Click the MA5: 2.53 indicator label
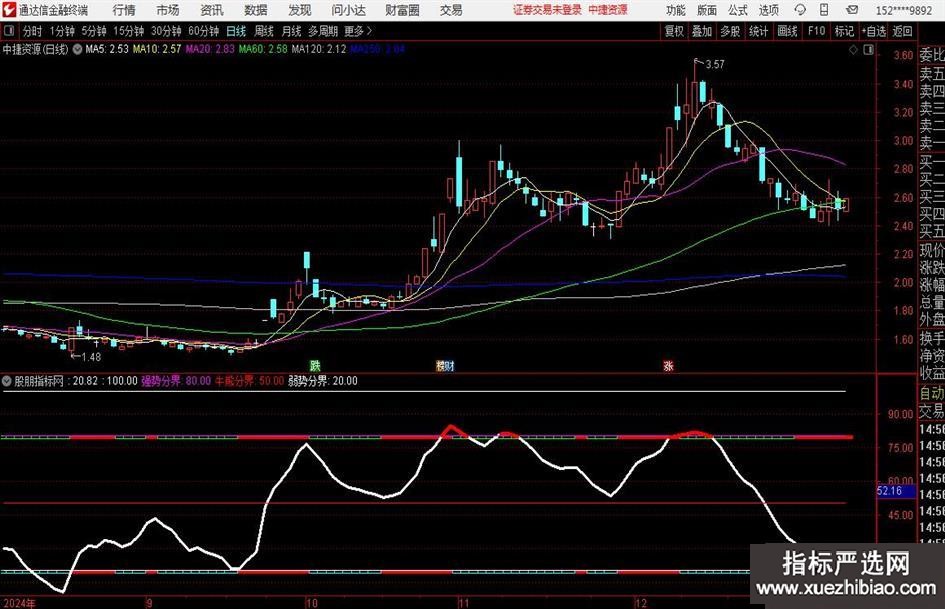This screenshot has height=609, width=945. [x=107, y=49]
